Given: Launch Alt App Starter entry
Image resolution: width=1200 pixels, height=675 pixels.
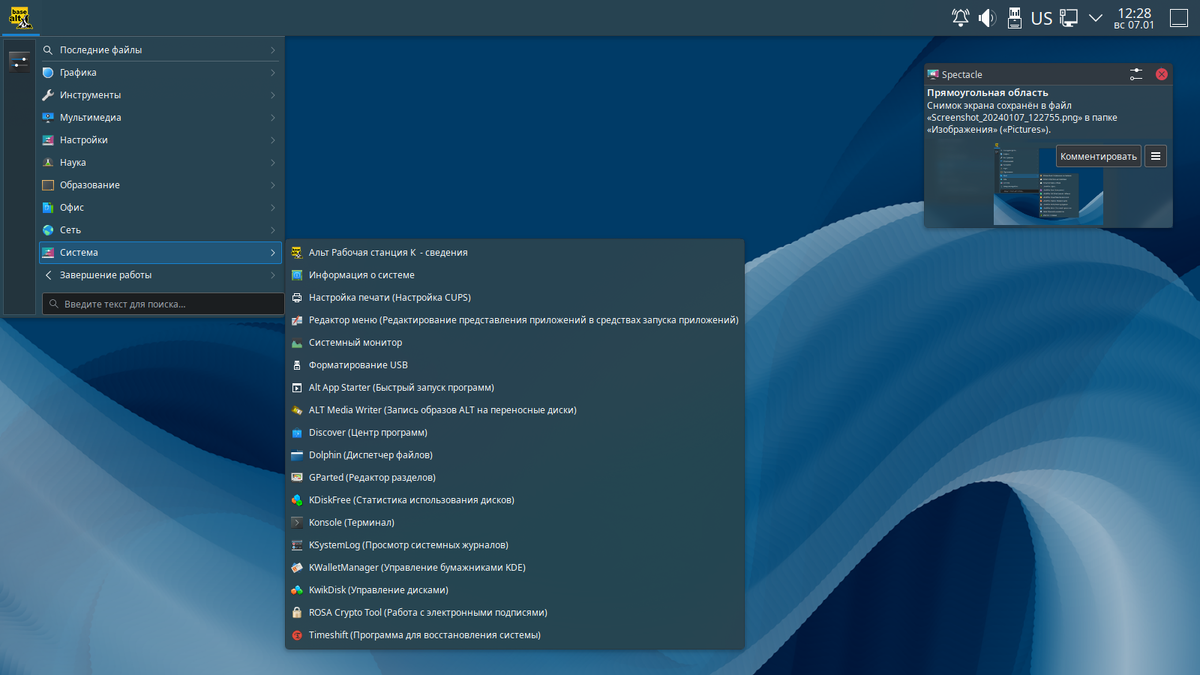Looking at the screenshot, I should pos(515,388).
